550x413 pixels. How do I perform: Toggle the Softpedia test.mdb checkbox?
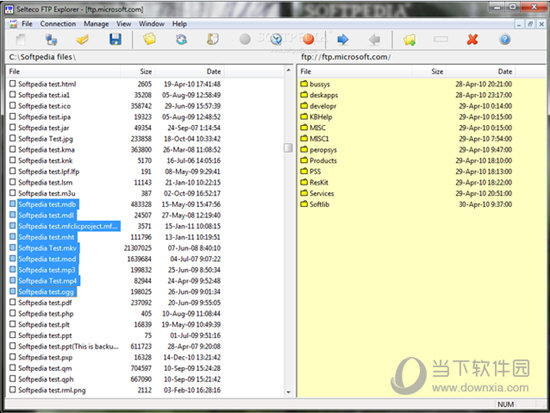pos(13,204)
